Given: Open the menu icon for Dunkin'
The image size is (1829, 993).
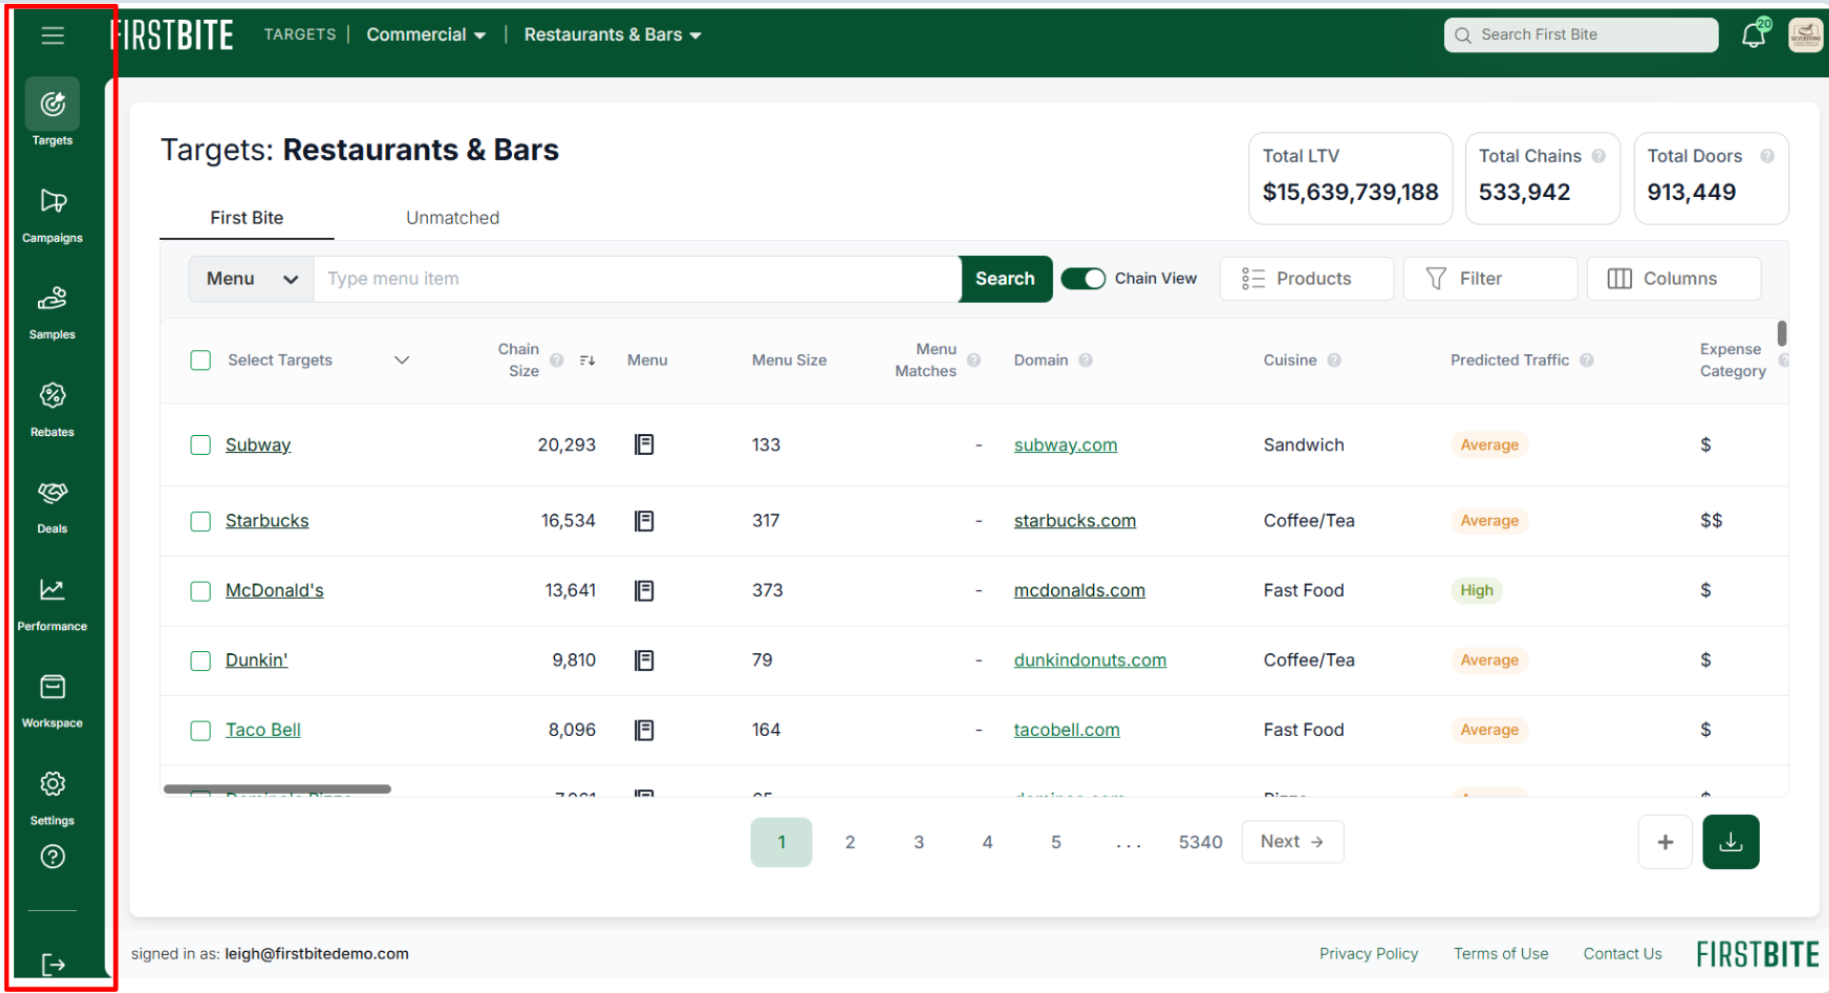Looking at the screenshot, I should [645, 660].
